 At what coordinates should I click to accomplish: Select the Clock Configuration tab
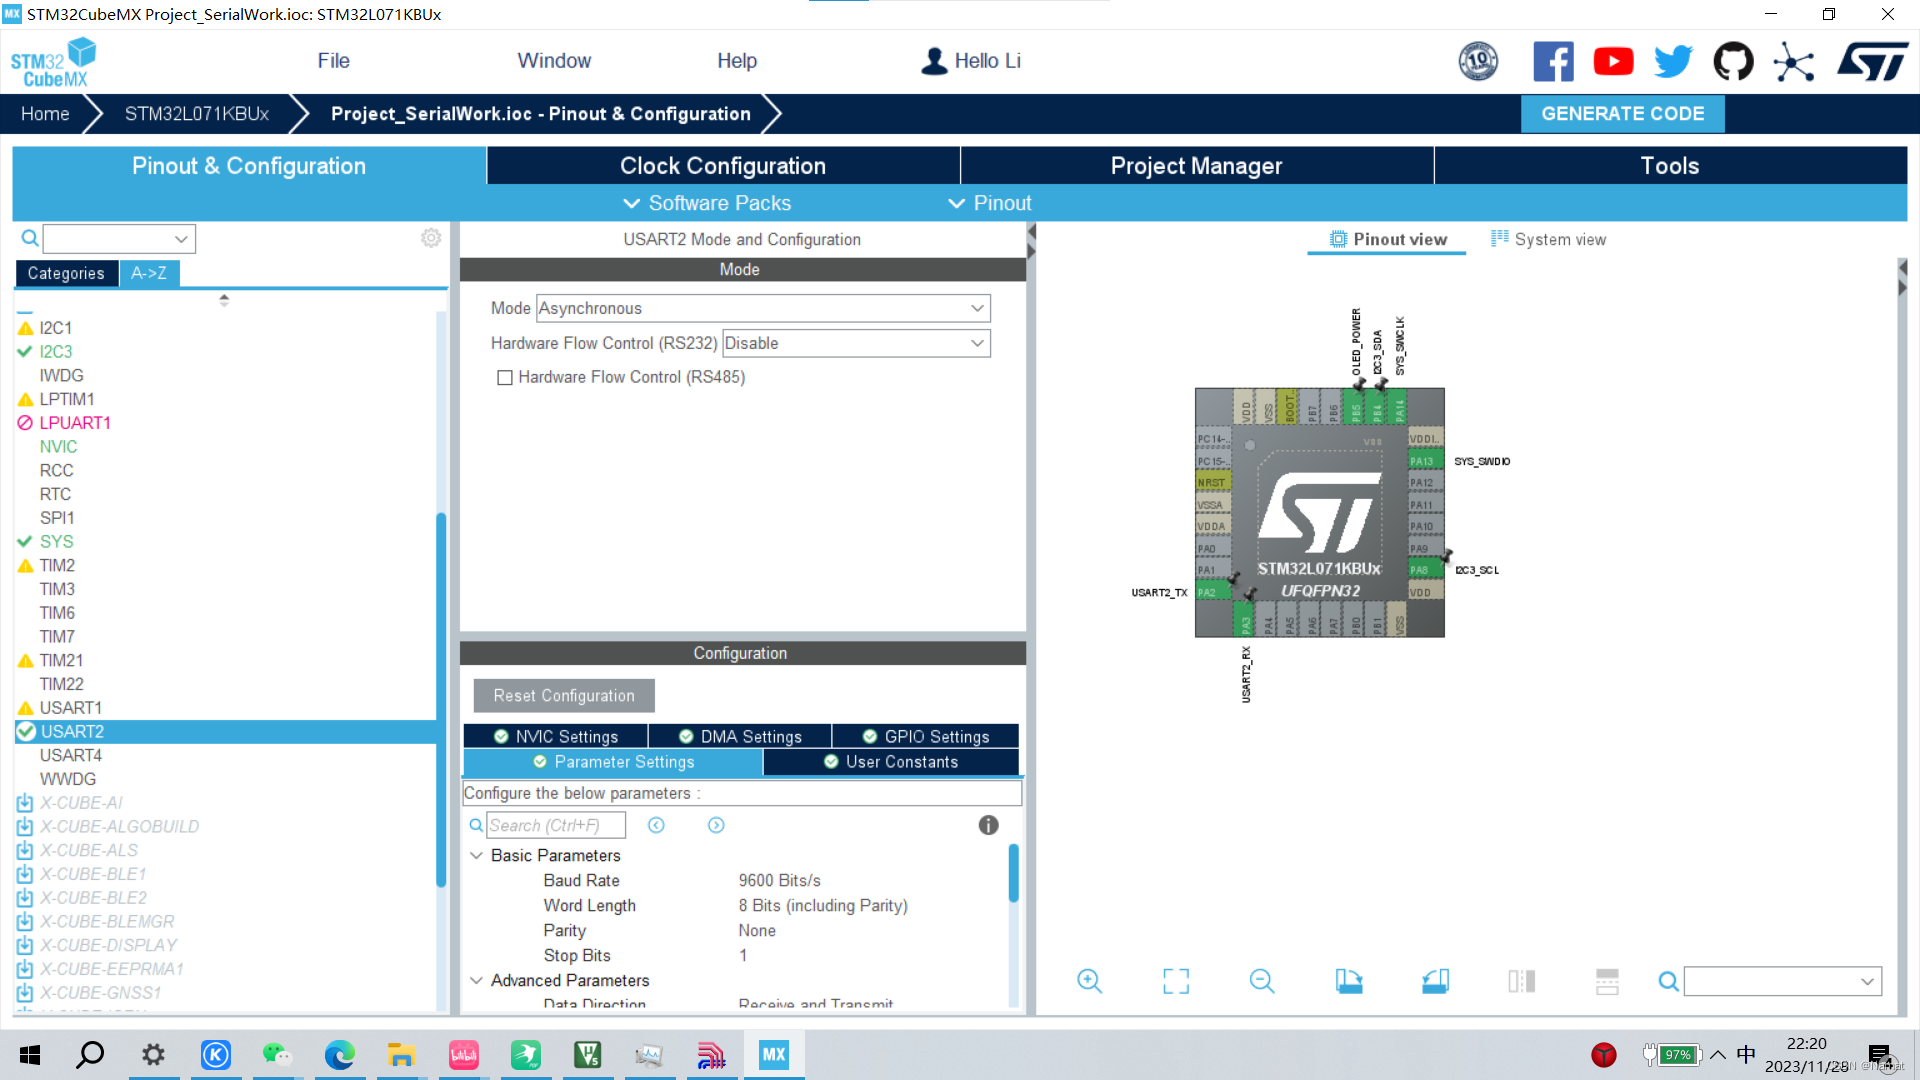pyautogui.click(x=723, y=166)
